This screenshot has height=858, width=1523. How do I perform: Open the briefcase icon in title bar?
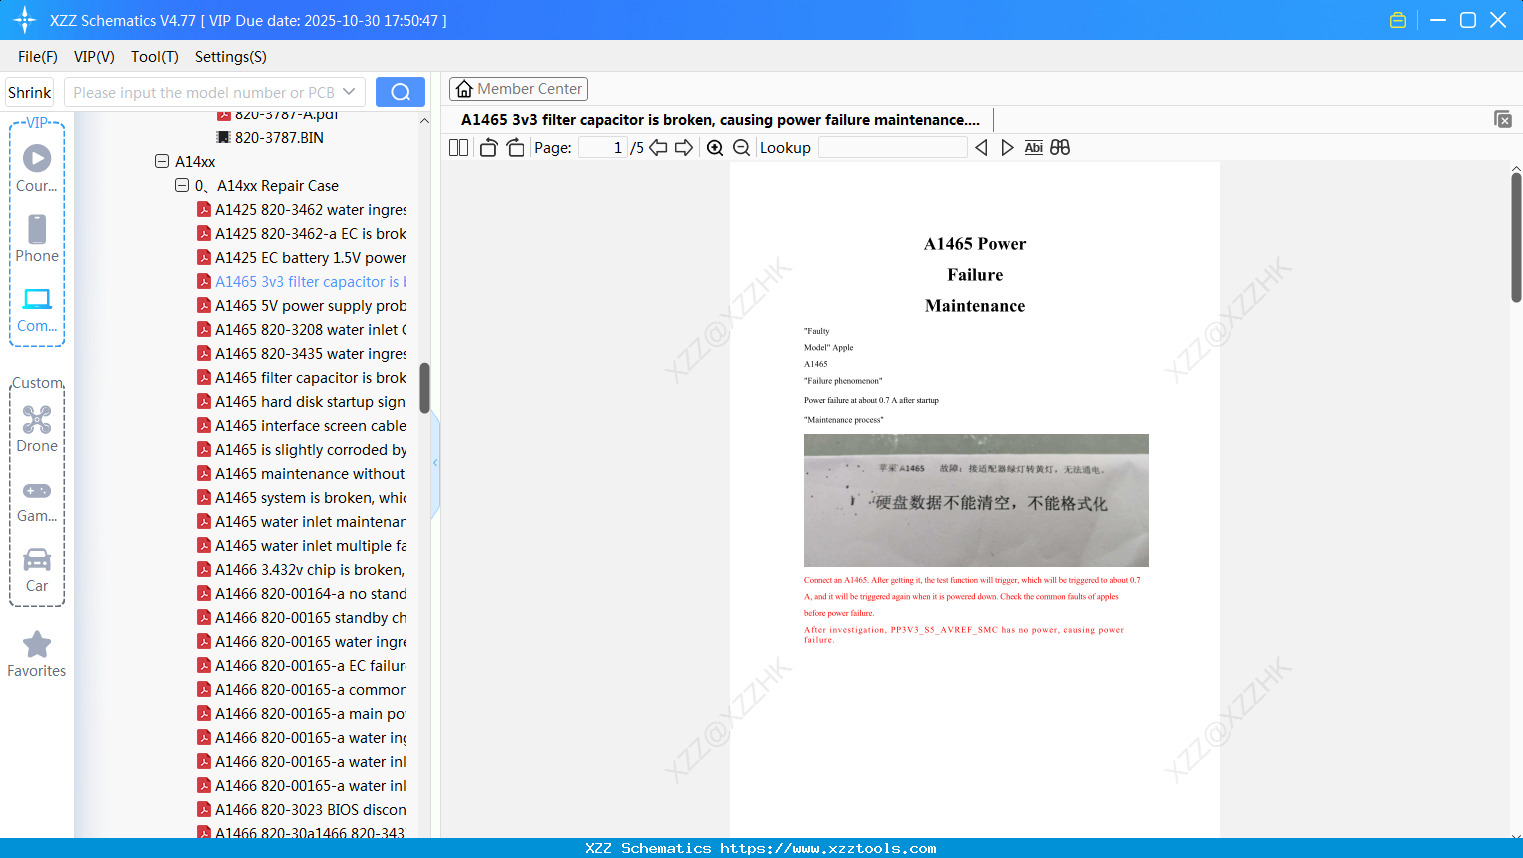click(1398, 20)
